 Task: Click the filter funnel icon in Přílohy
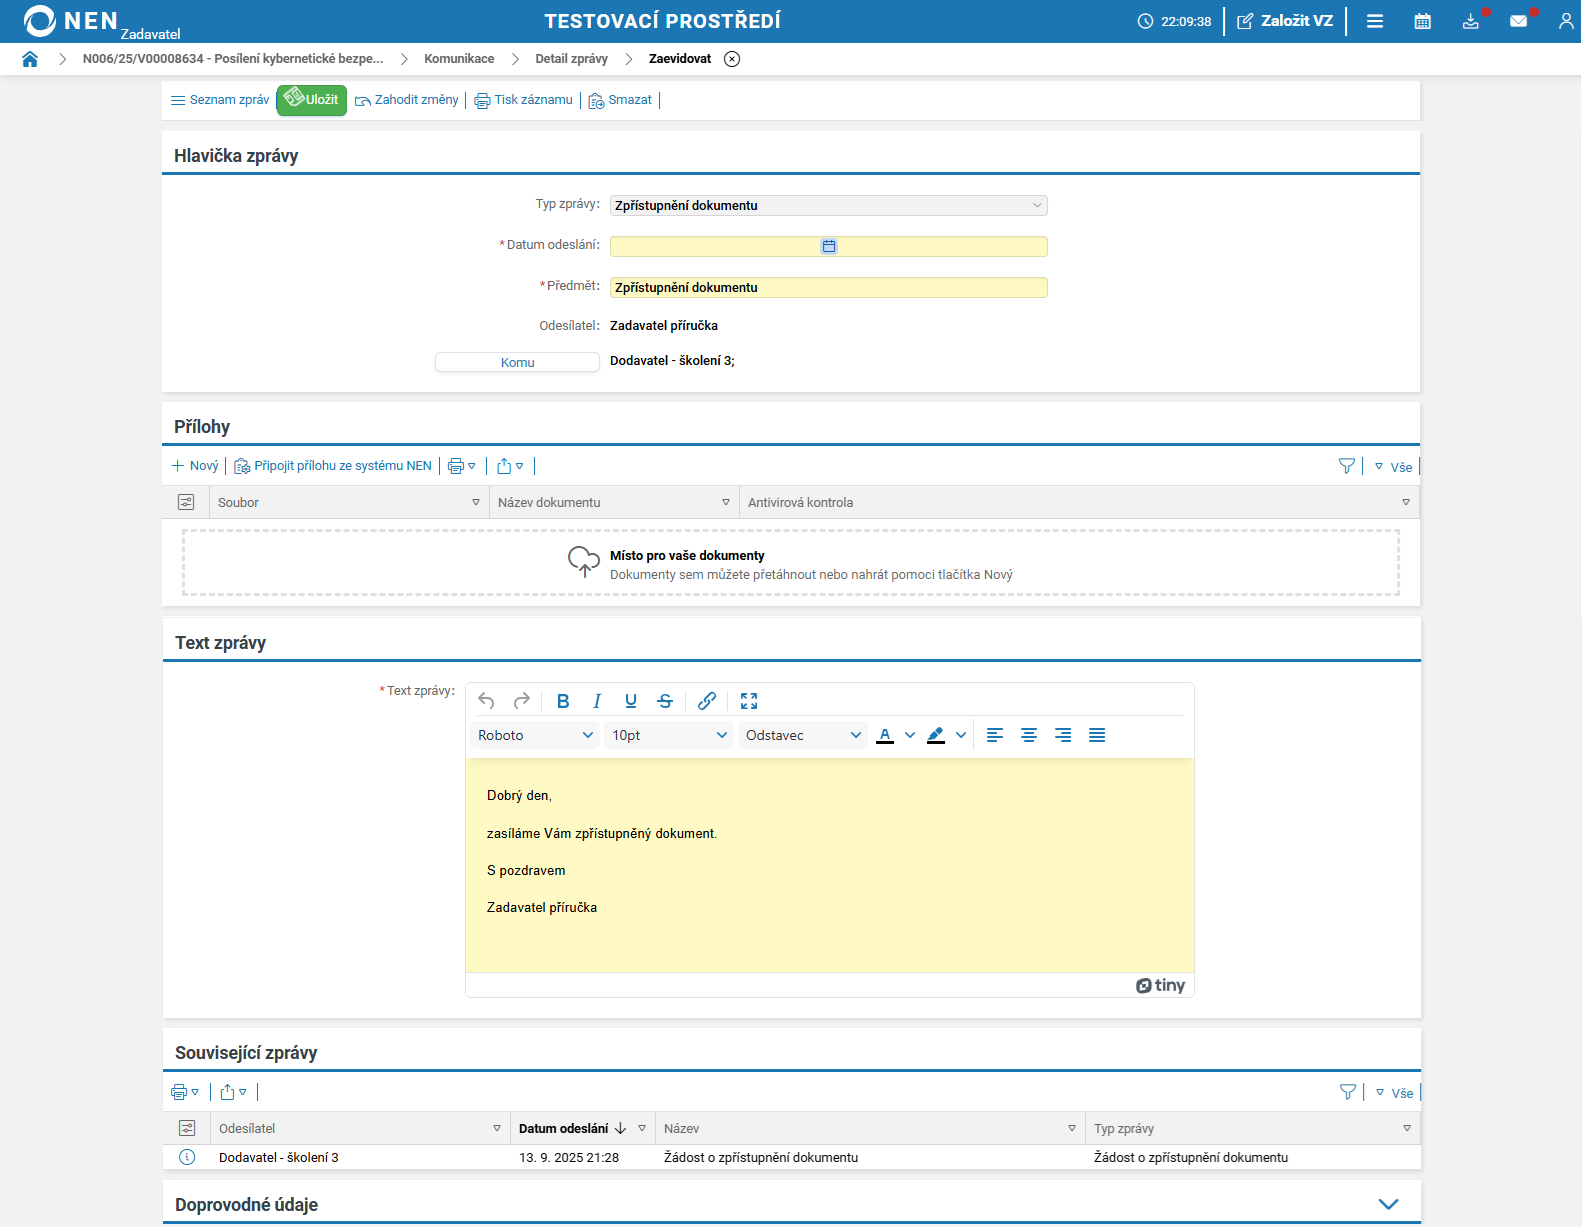[x=1346, y=466]
